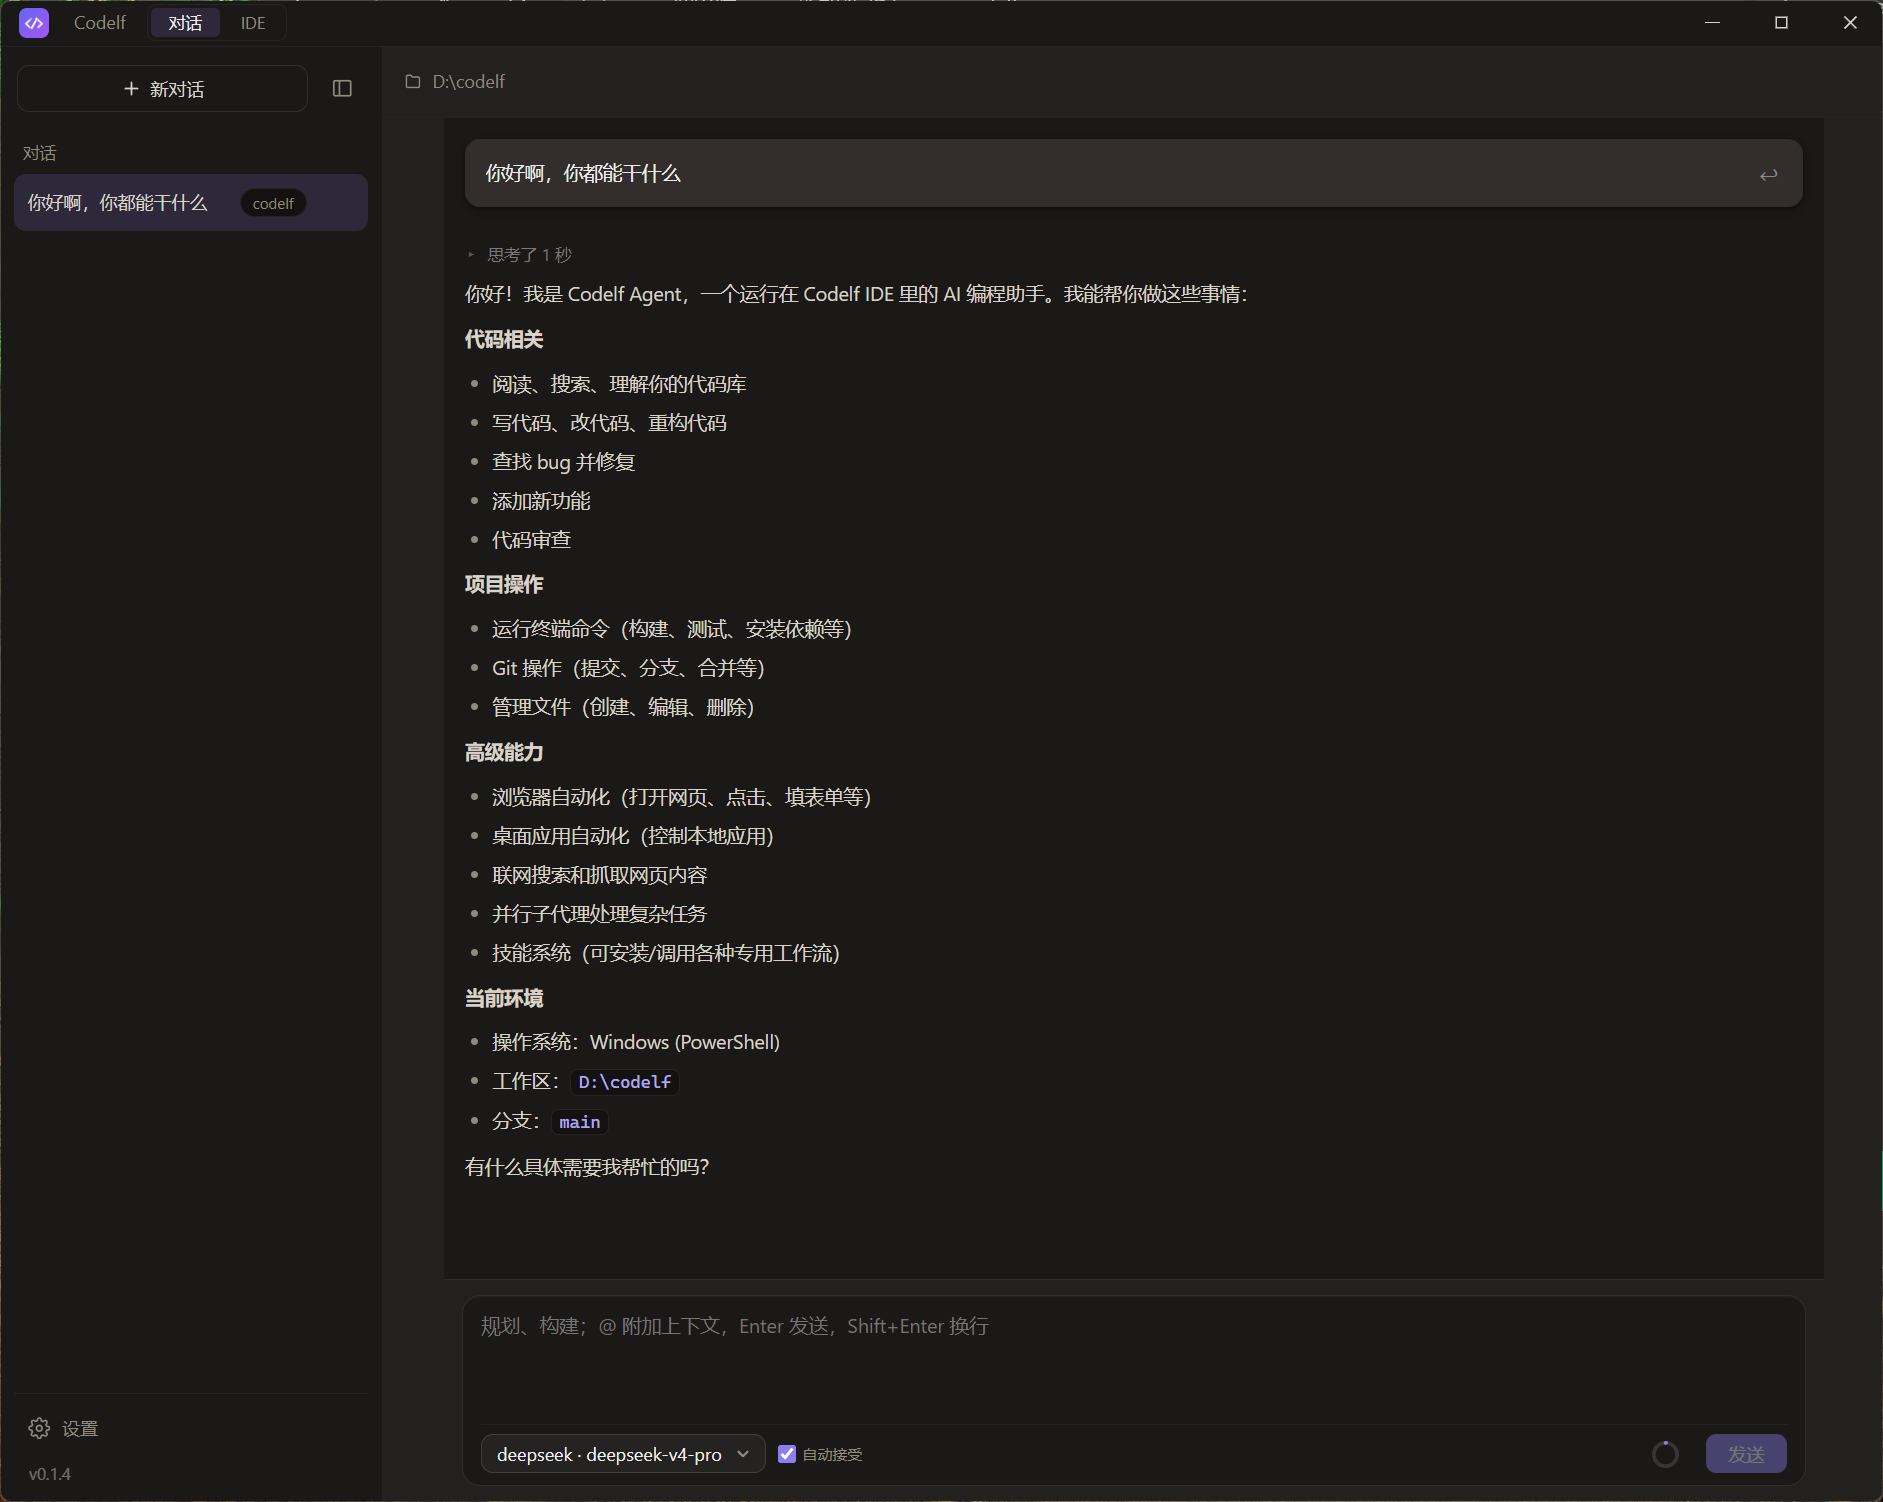Start a 新对话 conversation
1883x1502 pixels.
[162, 89]
